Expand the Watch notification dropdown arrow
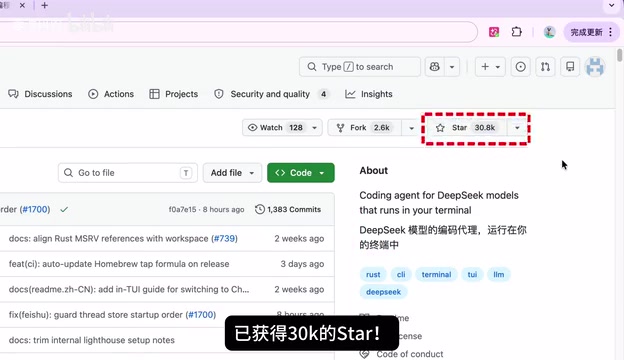The height and width of the screenshot is (360, 624). (x=314, y=128)
